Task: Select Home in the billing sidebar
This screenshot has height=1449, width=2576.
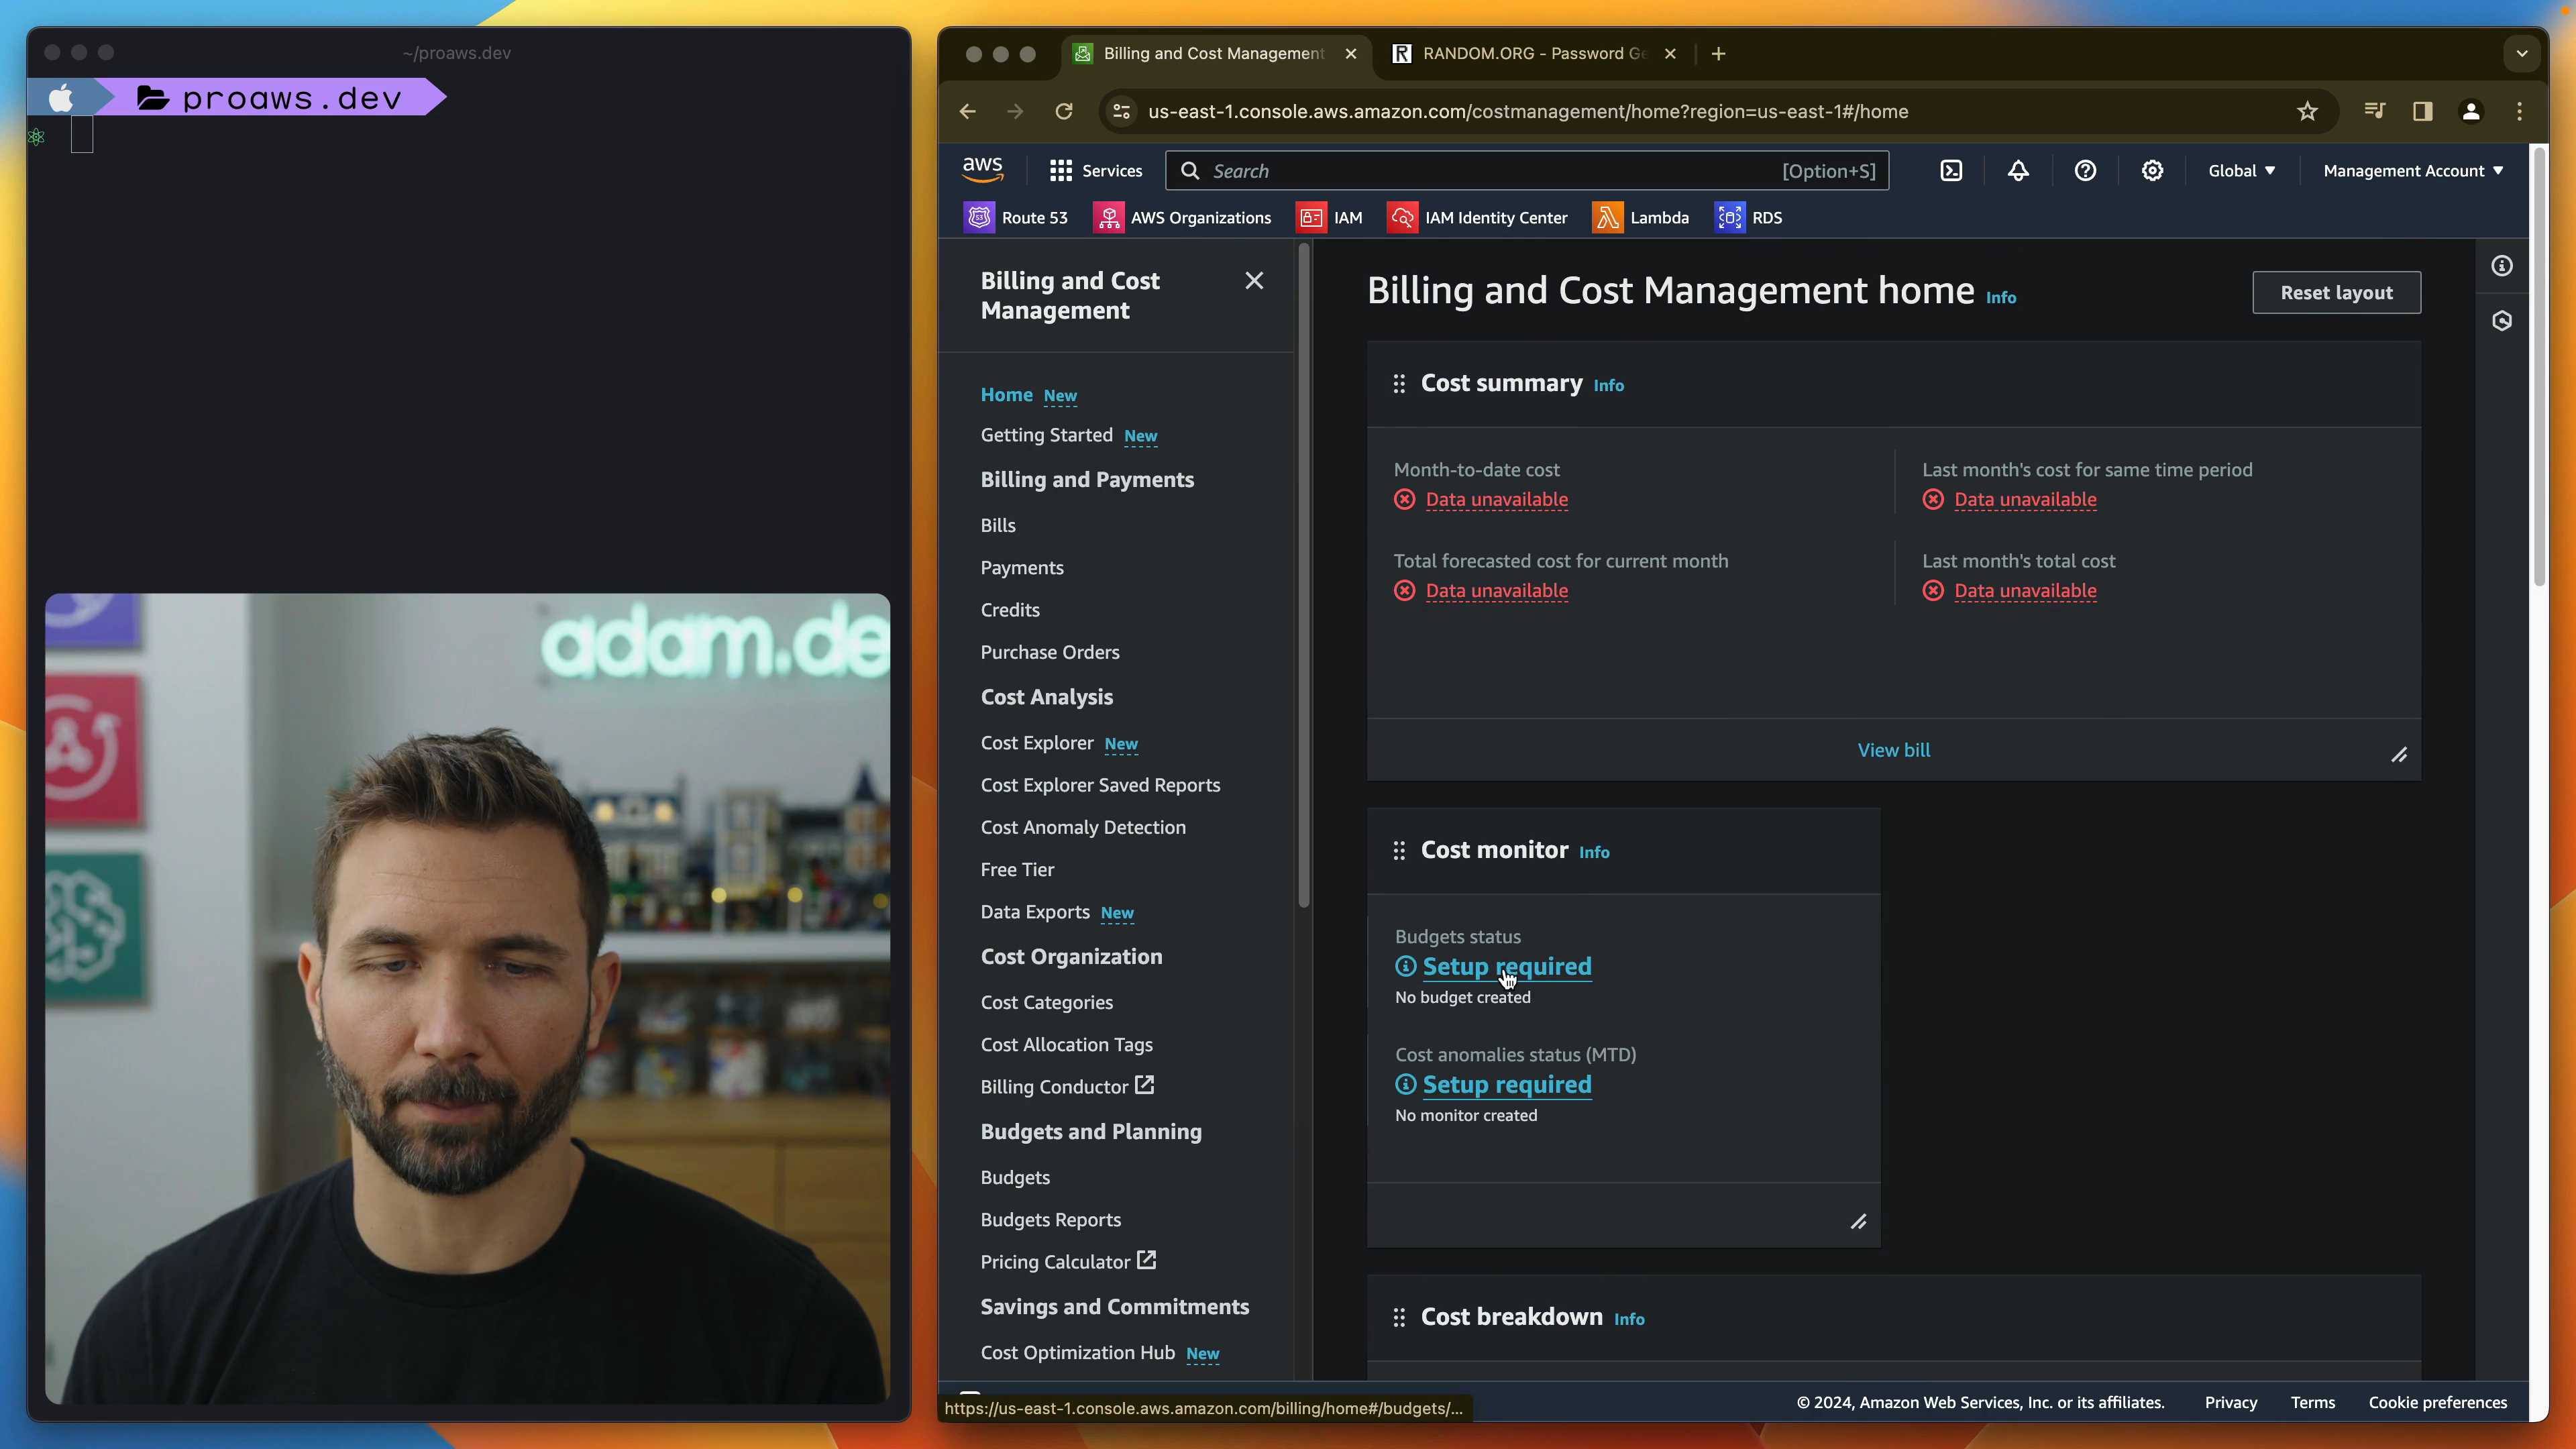Action: click(1006, 395)
